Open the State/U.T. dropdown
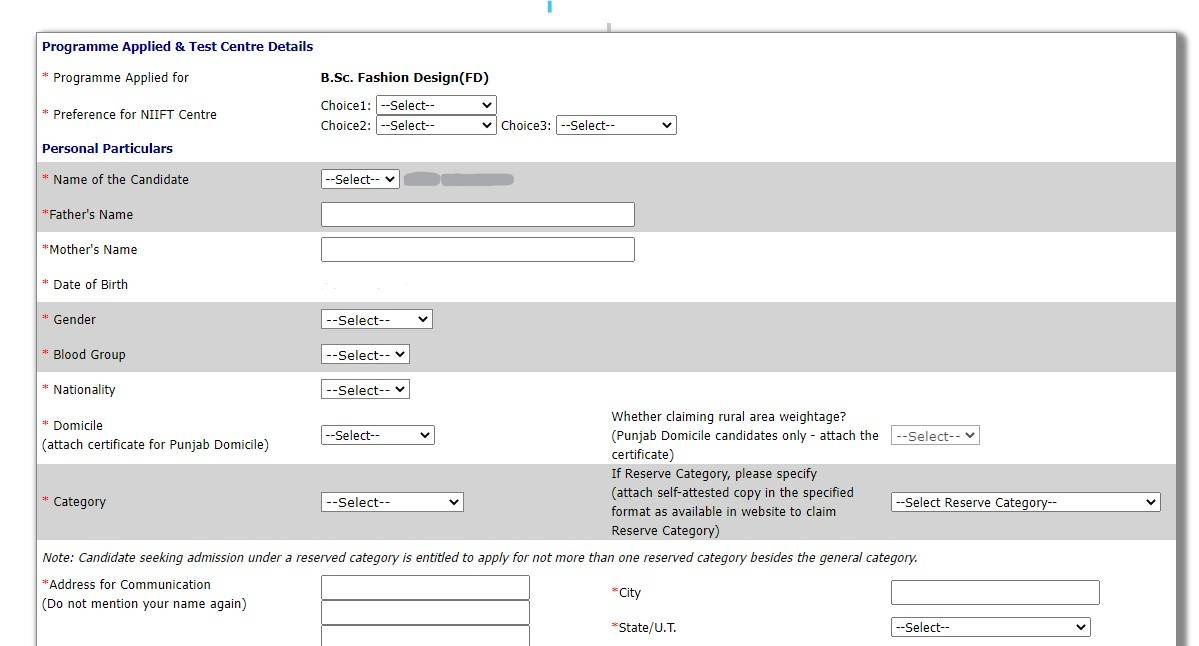Image resolution: width=1199 pixels, height=646 pixels. click(x=989, y=627)
